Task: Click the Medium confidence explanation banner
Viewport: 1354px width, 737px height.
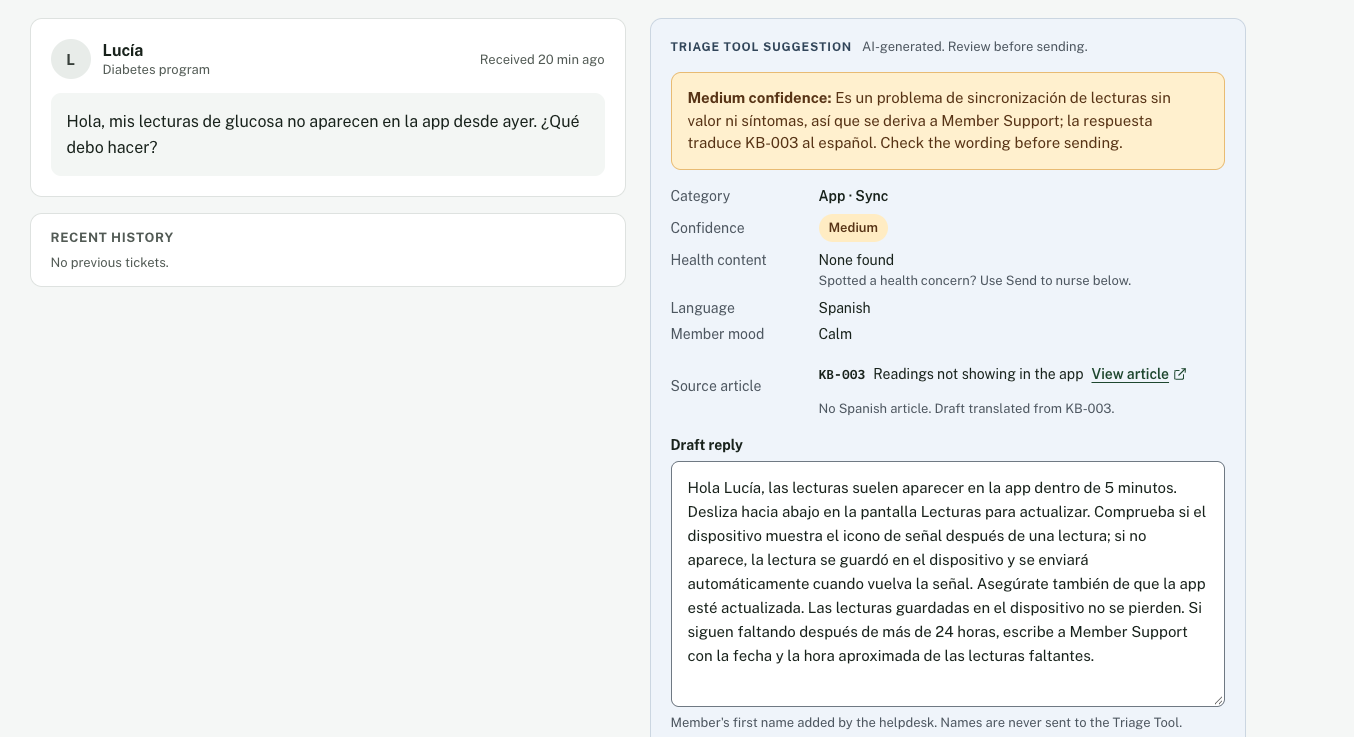Action: (x=947, y=121)
